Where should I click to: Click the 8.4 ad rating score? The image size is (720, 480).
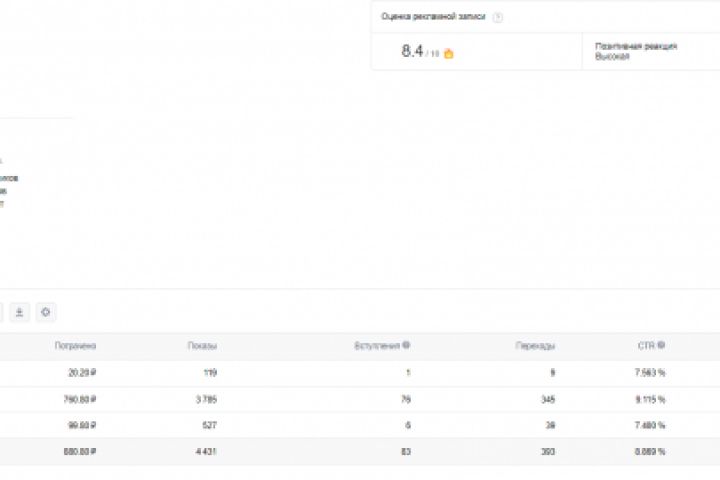(412, 52)
